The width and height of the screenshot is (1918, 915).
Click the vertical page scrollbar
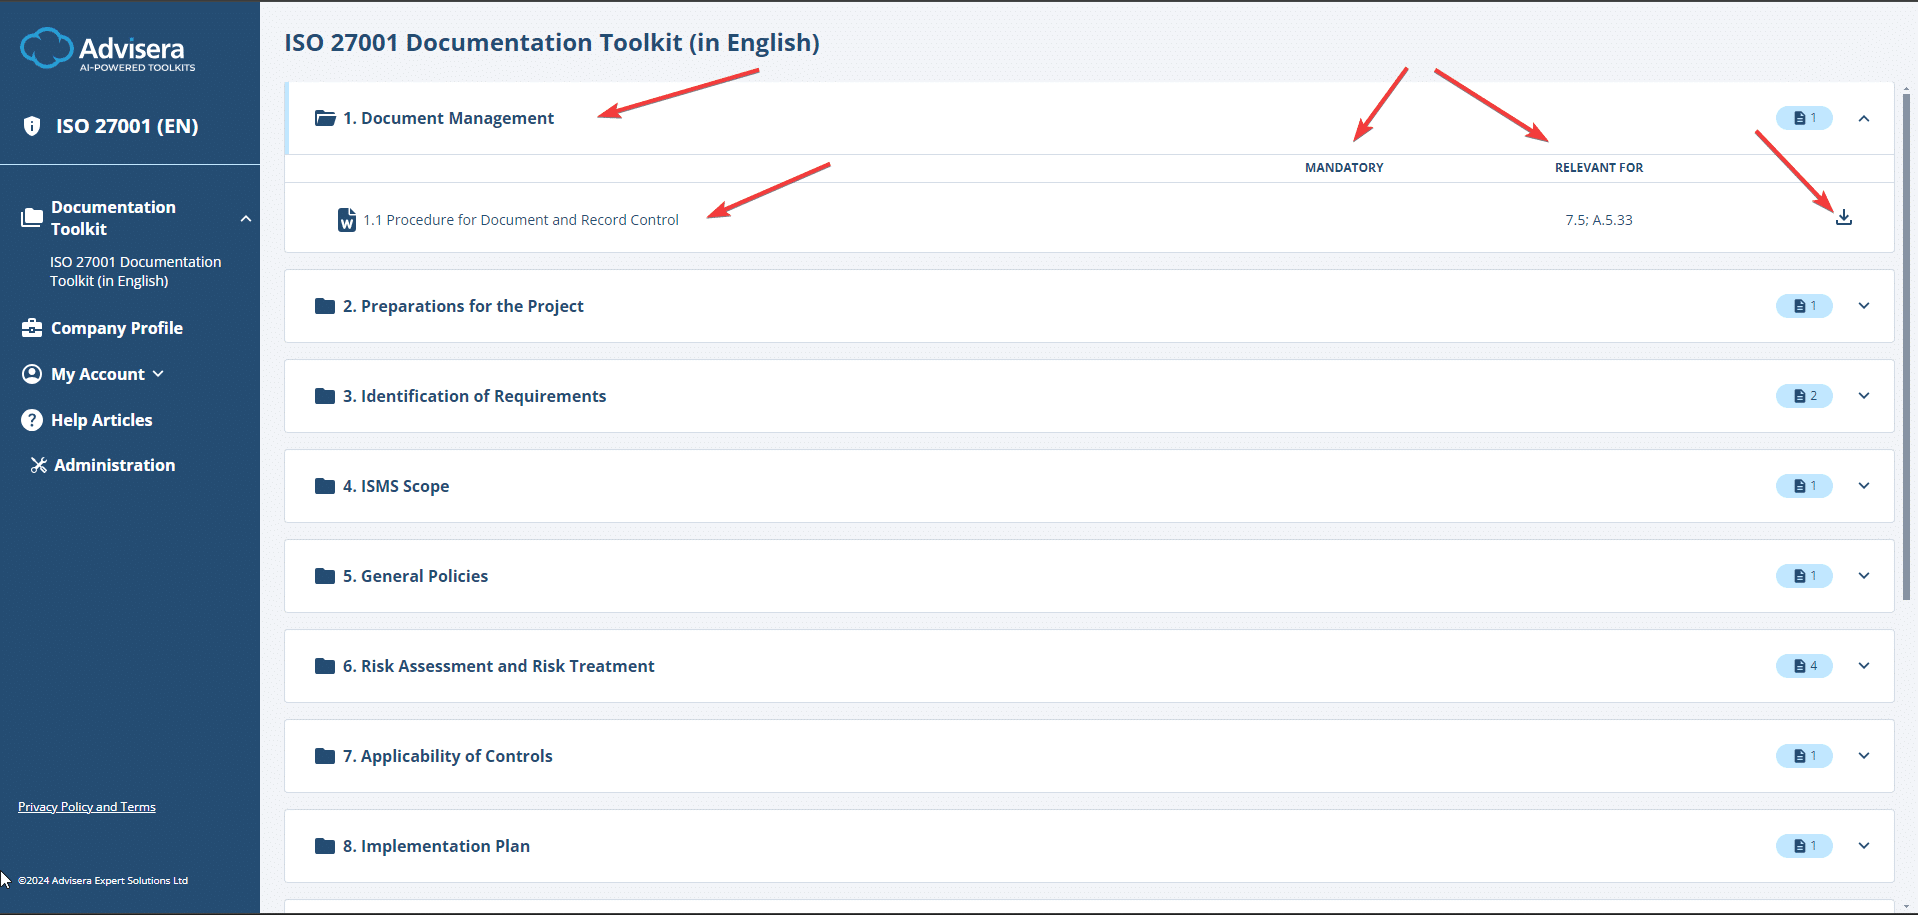1906,350
